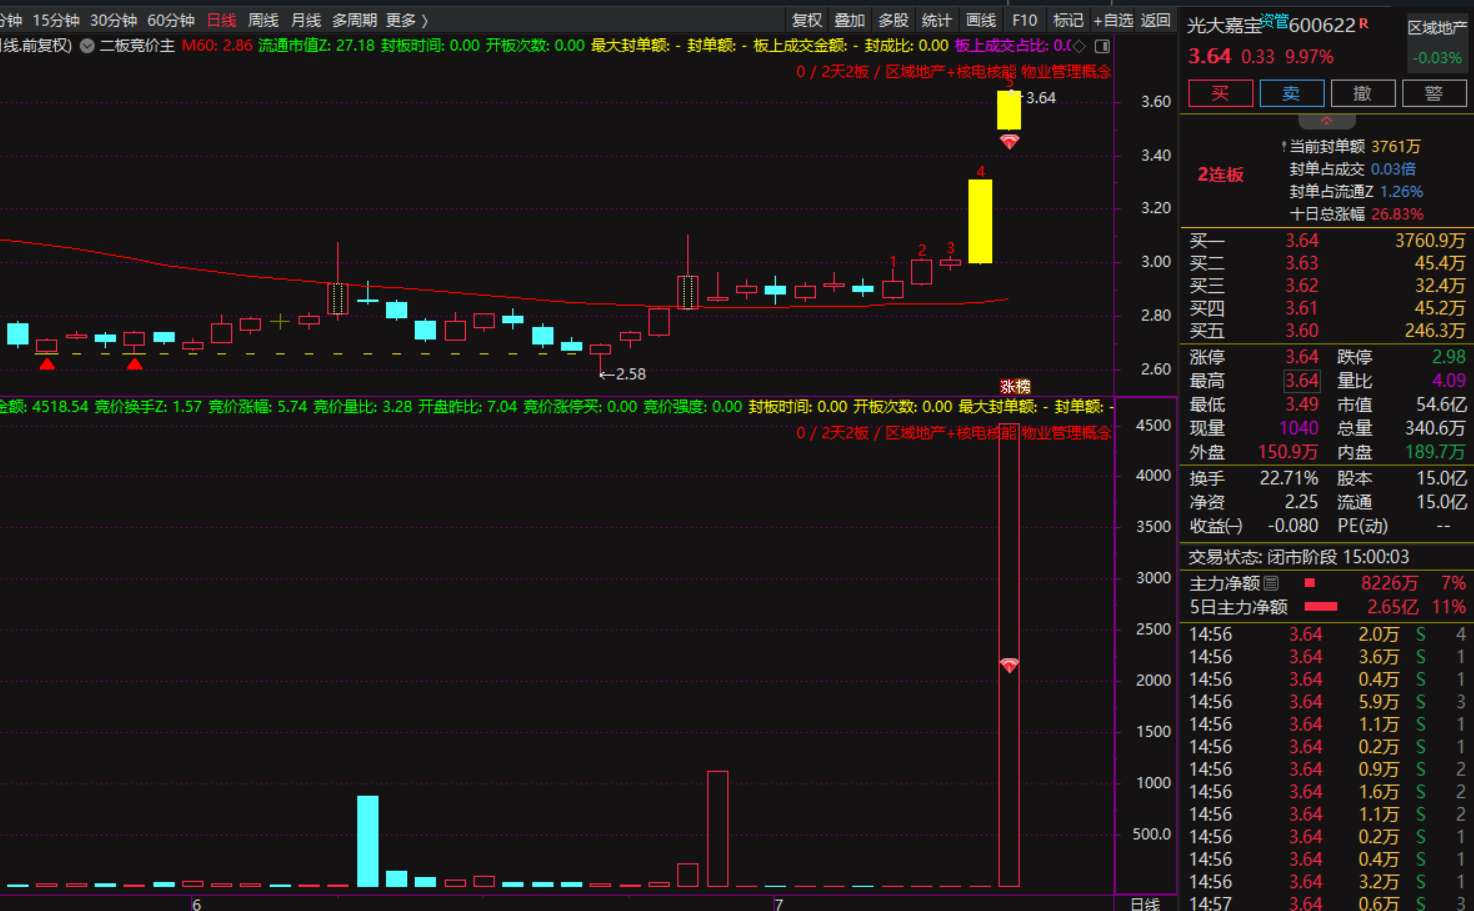Toggle 复权 price adjustment in the toolbar
The image size is (1474, 911).
click(806, 20)
